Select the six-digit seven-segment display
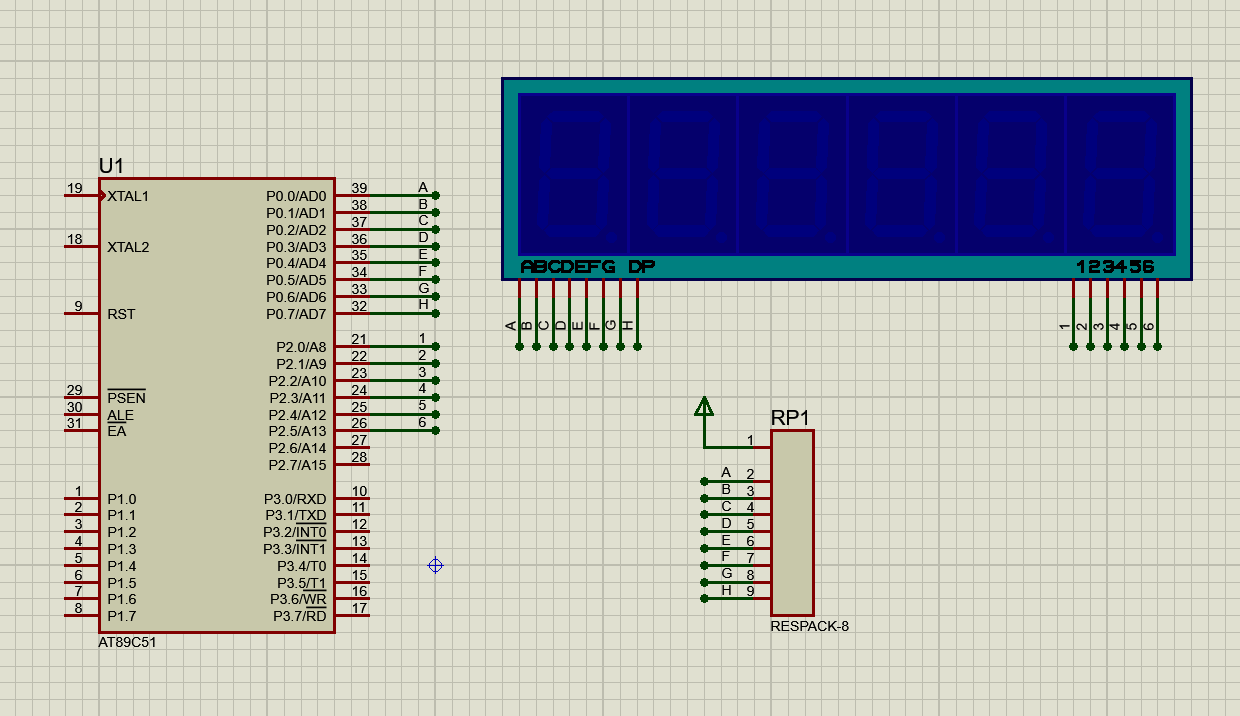The height and width of the screenshot is (716, 1240). click(x=847, y=178)
